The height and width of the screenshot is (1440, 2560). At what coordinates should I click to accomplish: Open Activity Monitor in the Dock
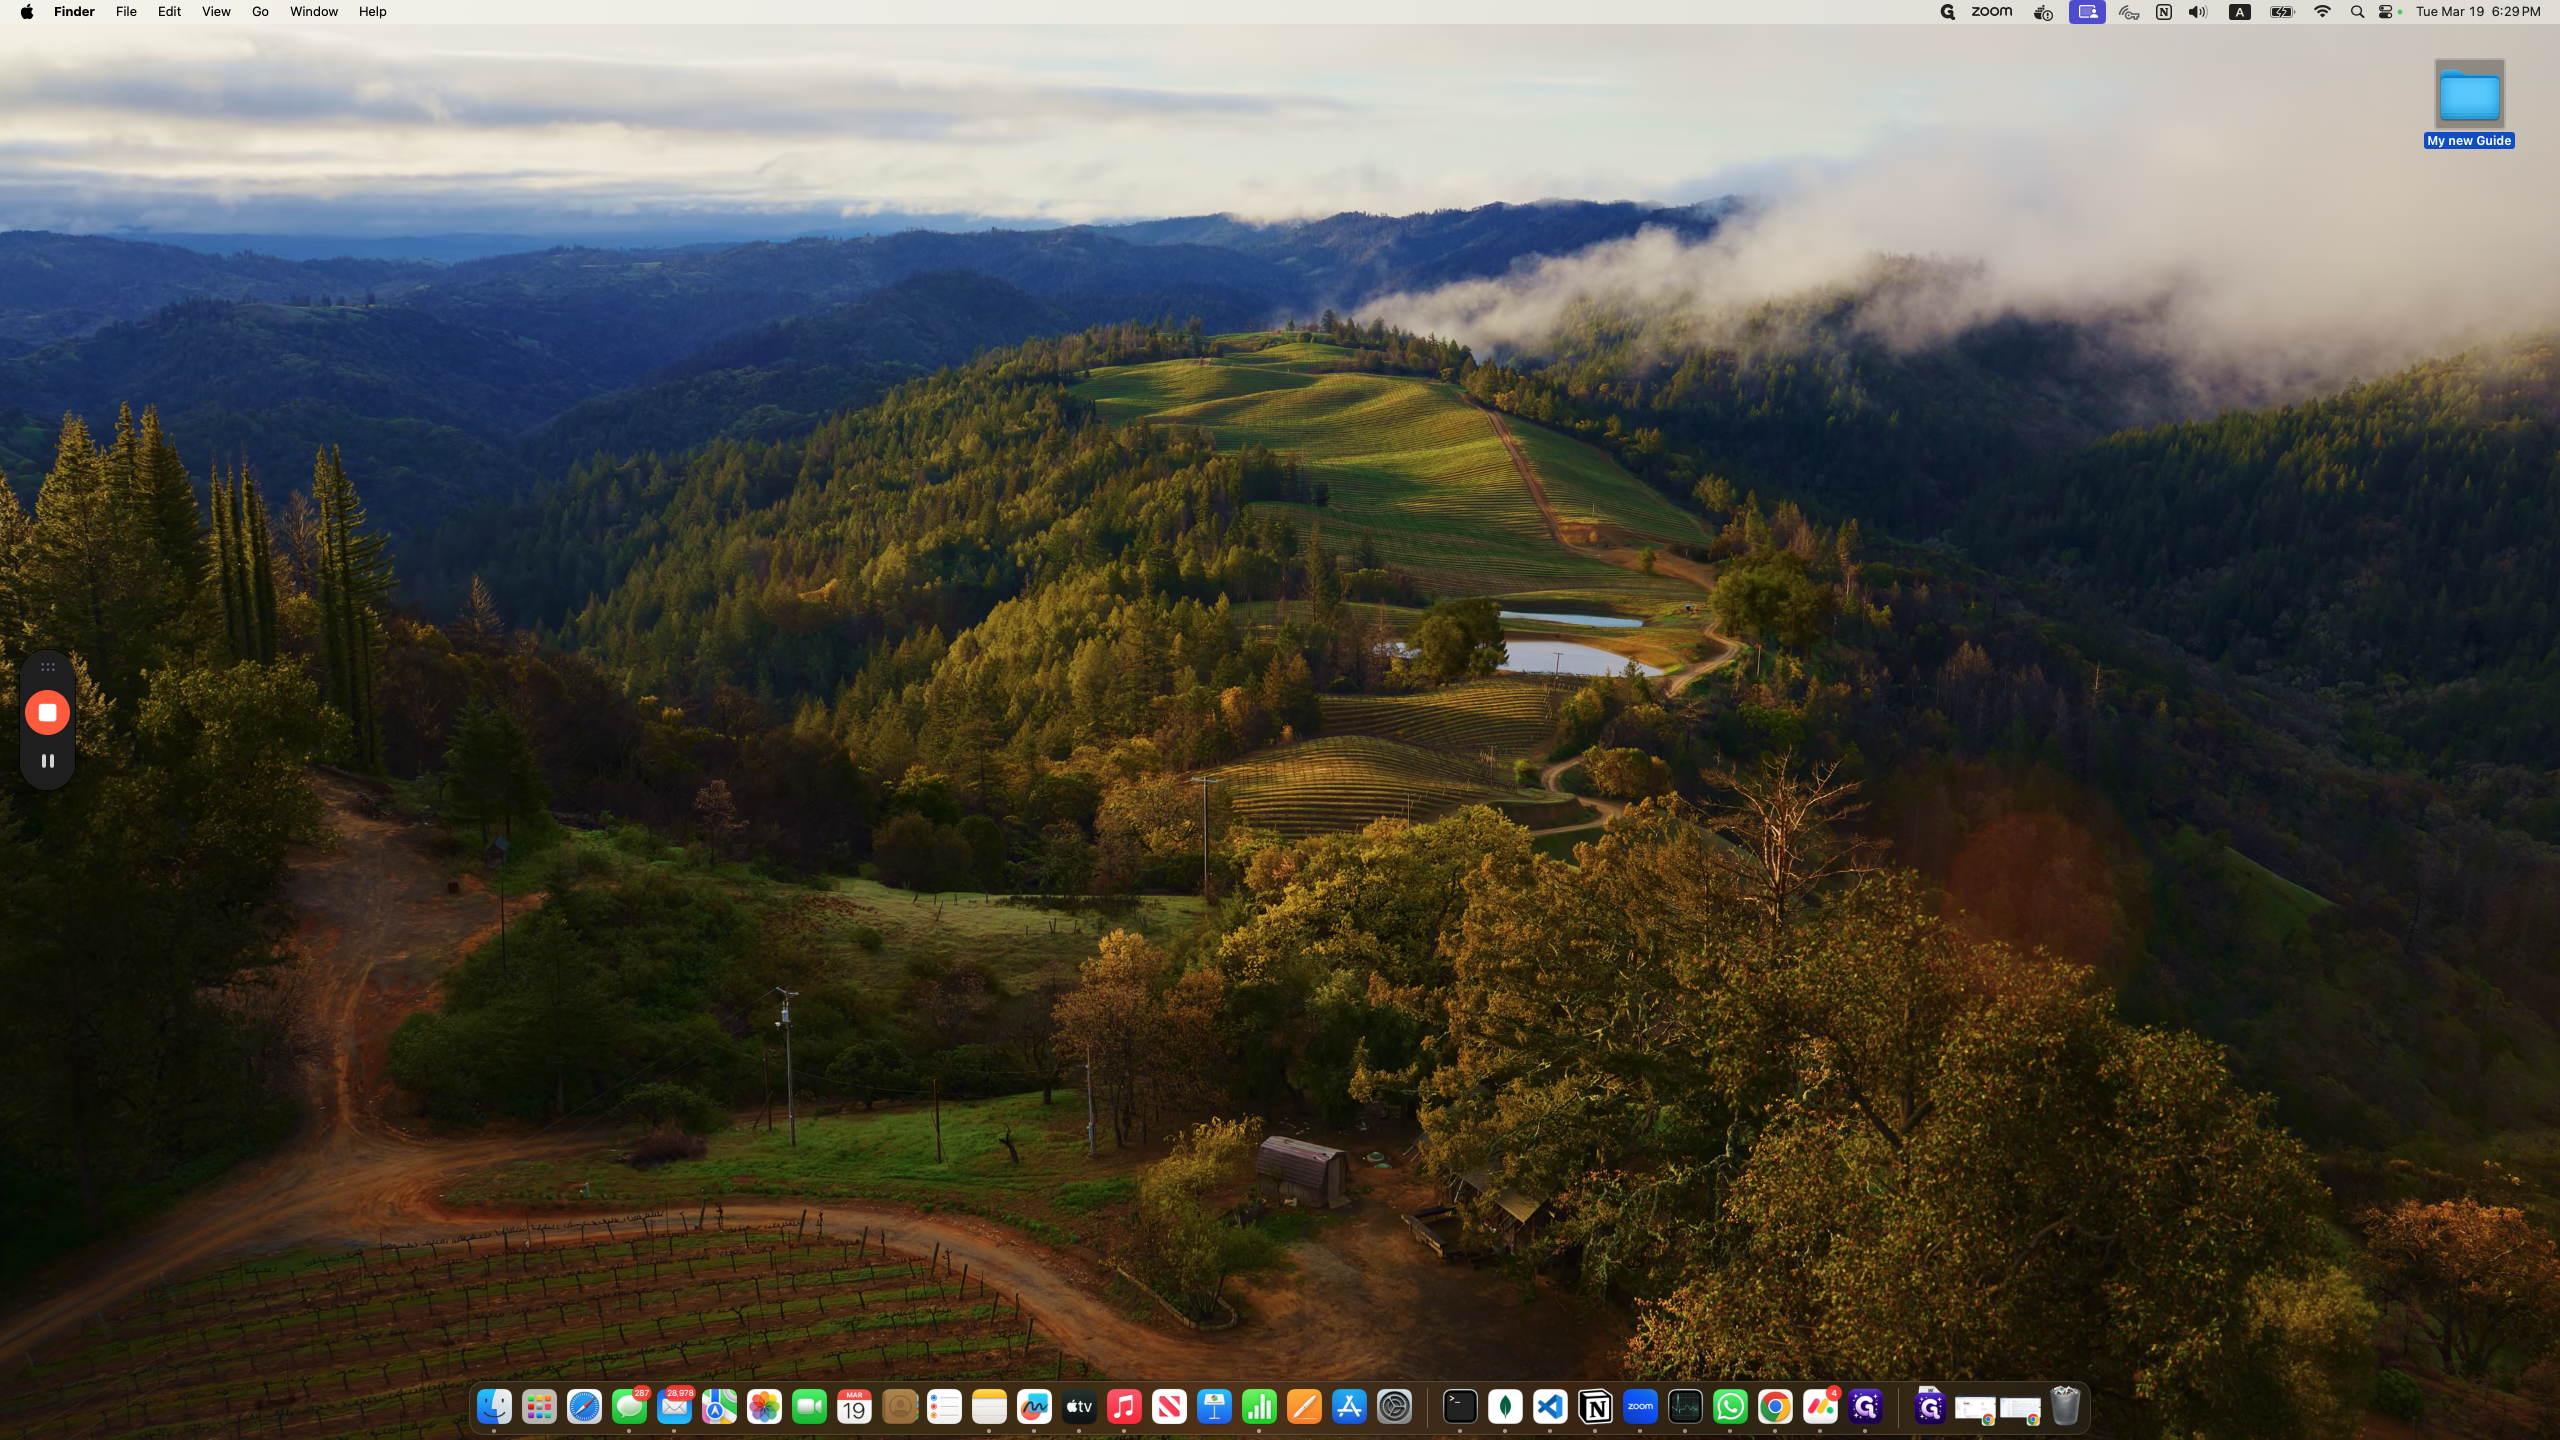coord(1685,1408)
